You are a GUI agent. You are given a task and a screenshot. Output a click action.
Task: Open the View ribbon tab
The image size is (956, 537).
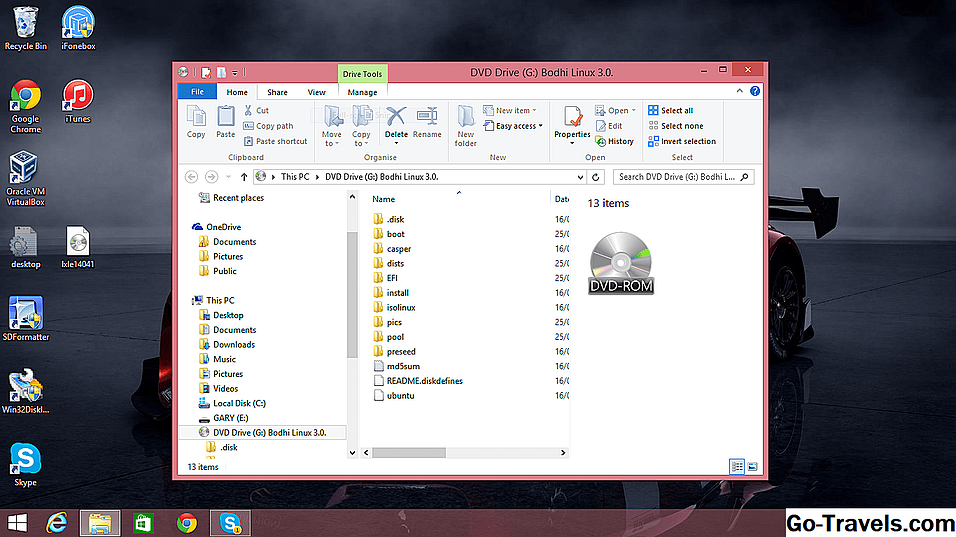pyautogui.click(x=316, y=92)
